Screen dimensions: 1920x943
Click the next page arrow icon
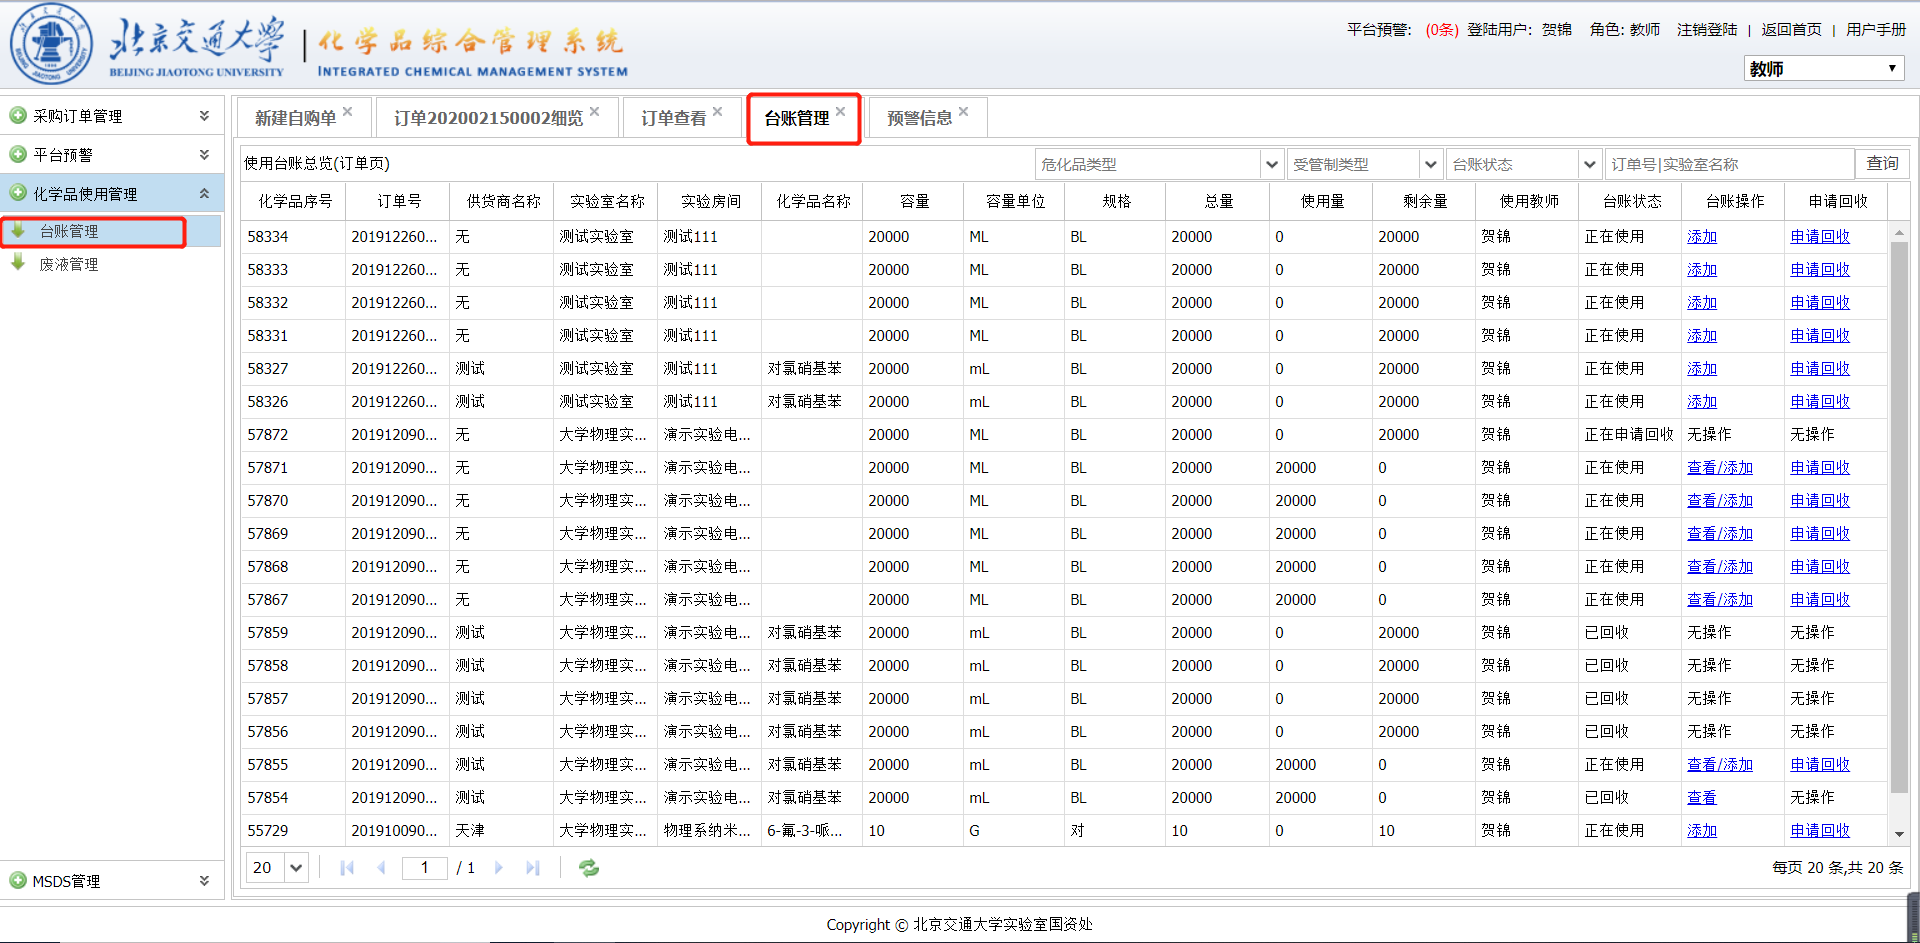499,868
